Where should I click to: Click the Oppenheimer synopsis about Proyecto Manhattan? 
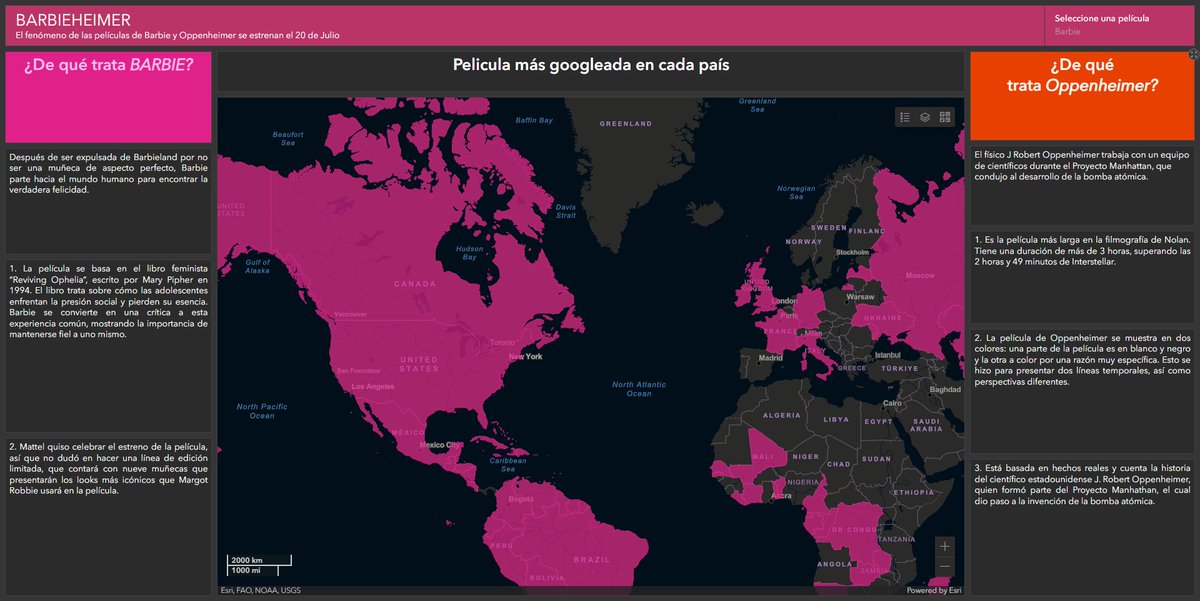(x=1082, y=165)
